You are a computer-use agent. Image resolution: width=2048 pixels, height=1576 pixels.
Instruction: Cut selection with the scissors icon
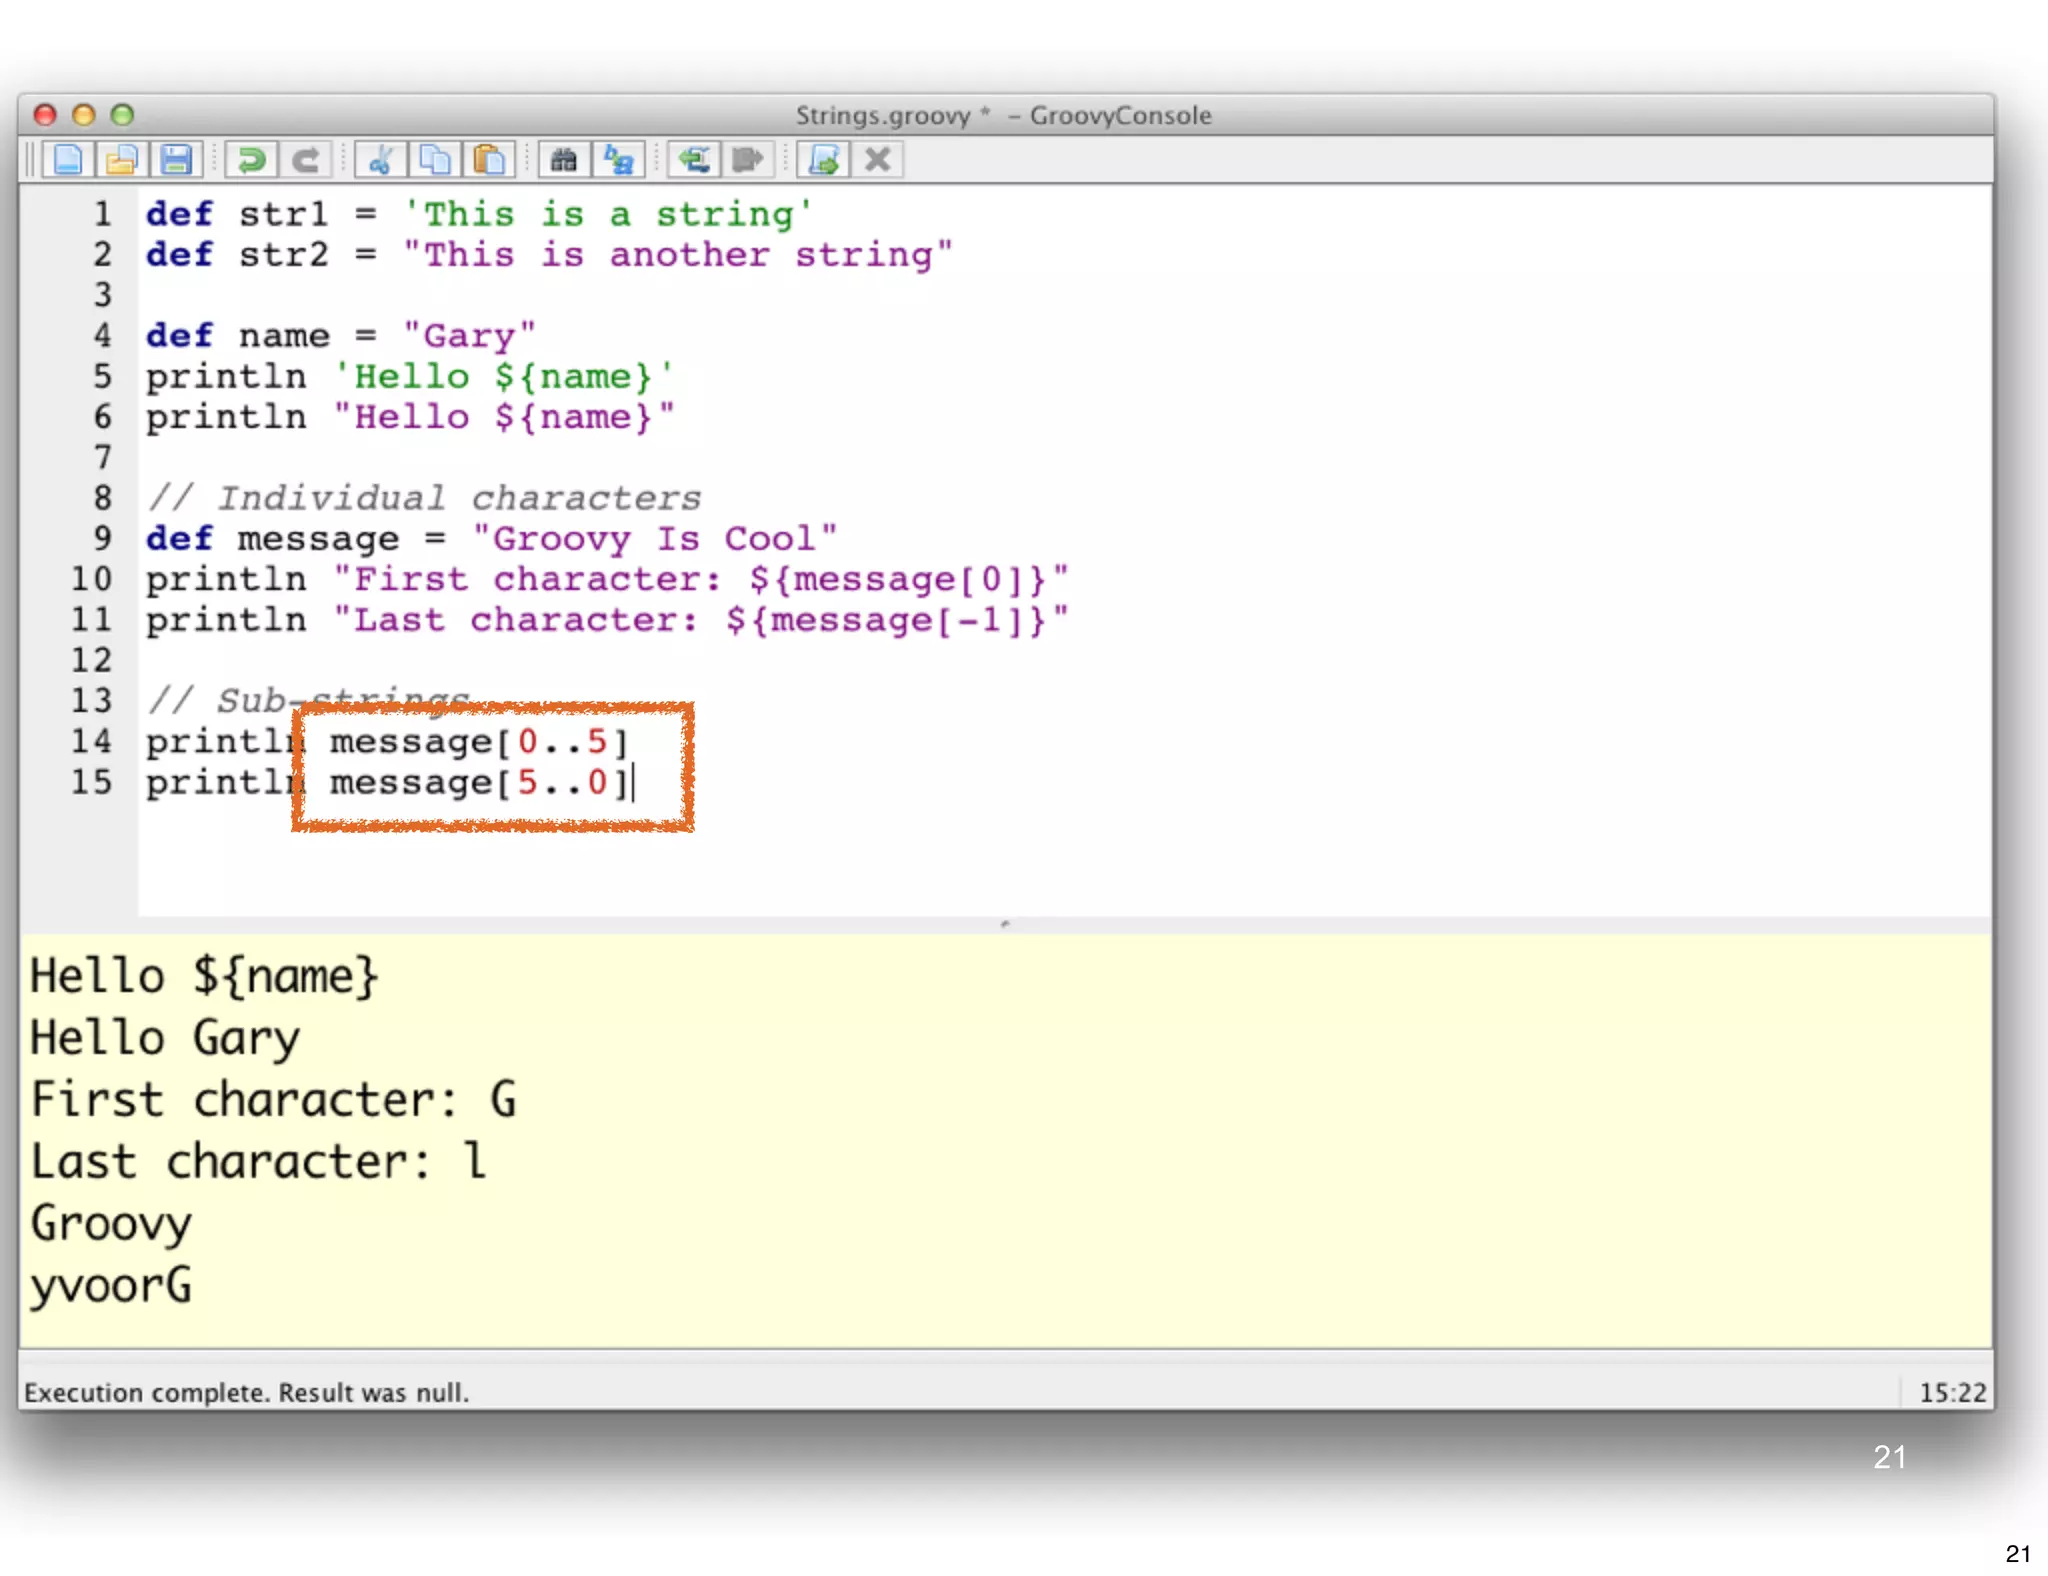pos(380,160)
